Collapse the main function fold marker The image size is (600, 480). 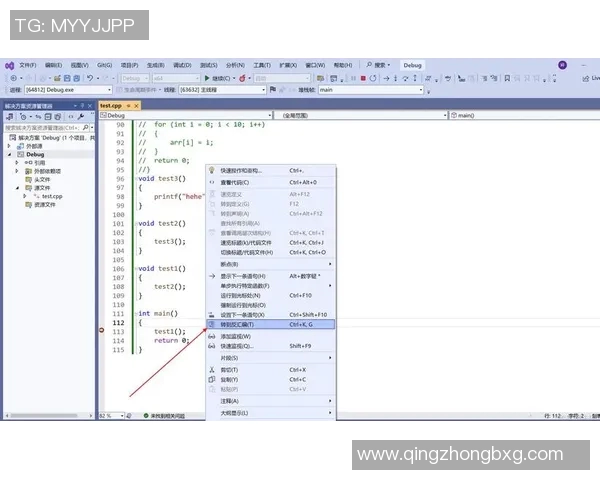(135, 314)
